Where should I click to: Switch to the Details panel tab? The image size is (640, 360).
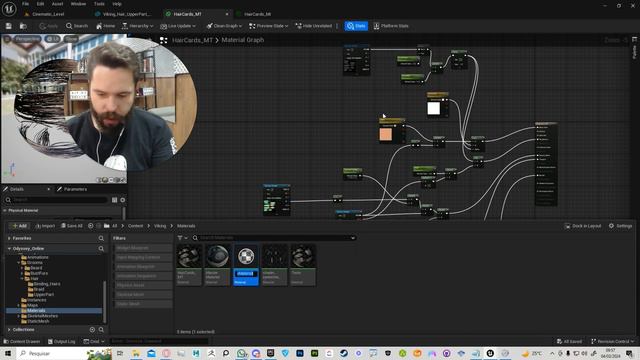coord(17,189)
